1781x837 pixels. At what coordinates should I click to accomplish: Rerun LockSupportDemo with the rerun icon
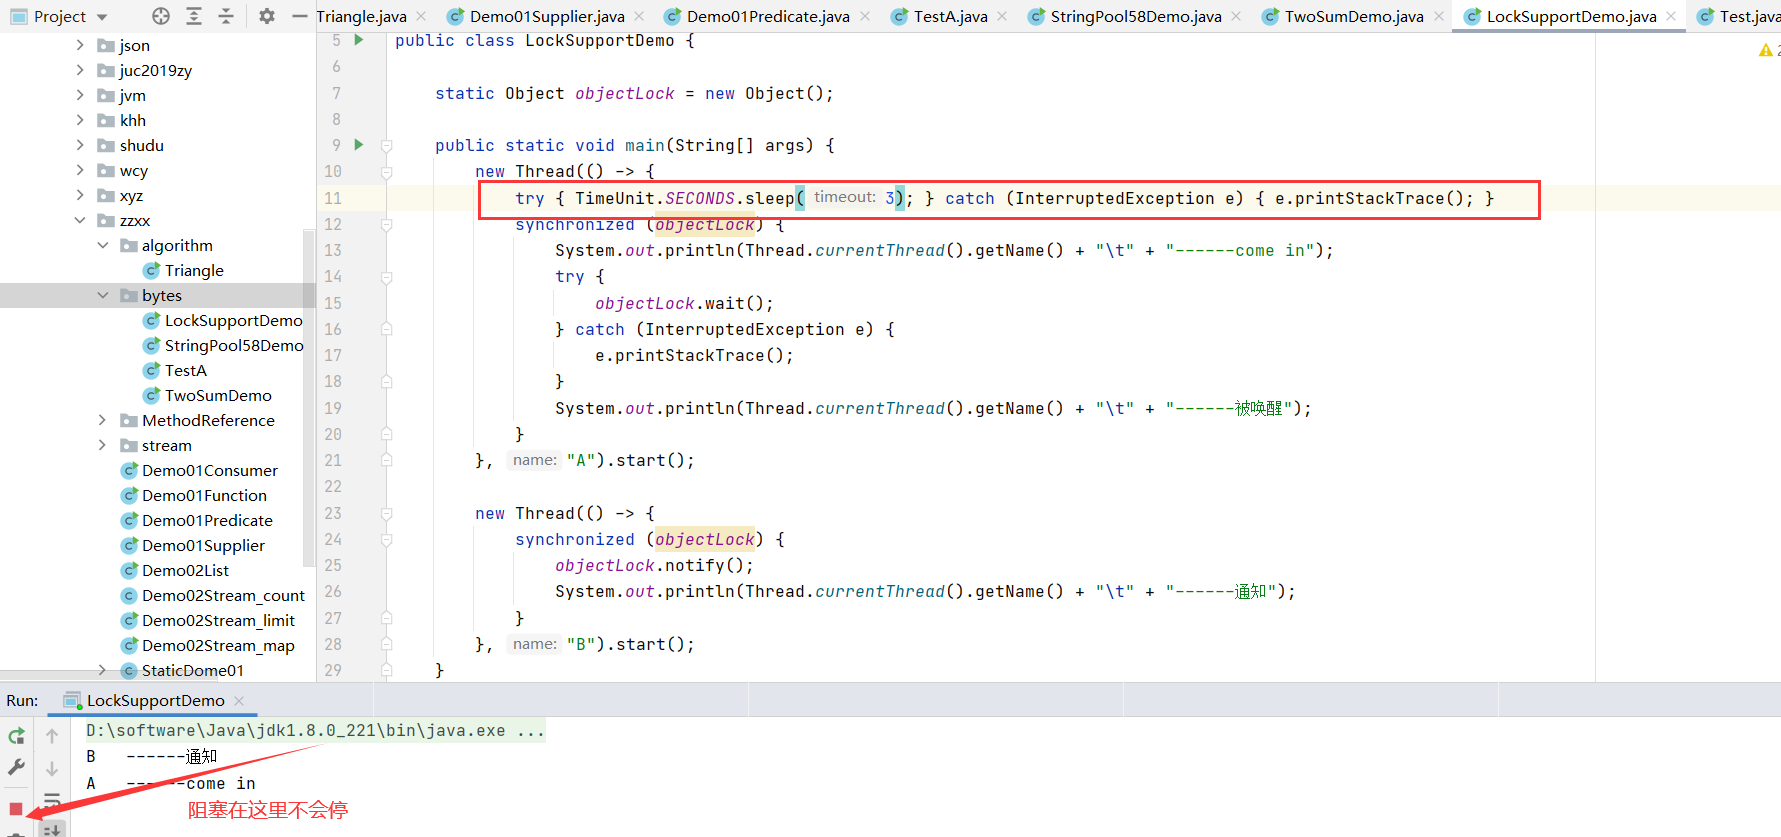tap(17, 736)
